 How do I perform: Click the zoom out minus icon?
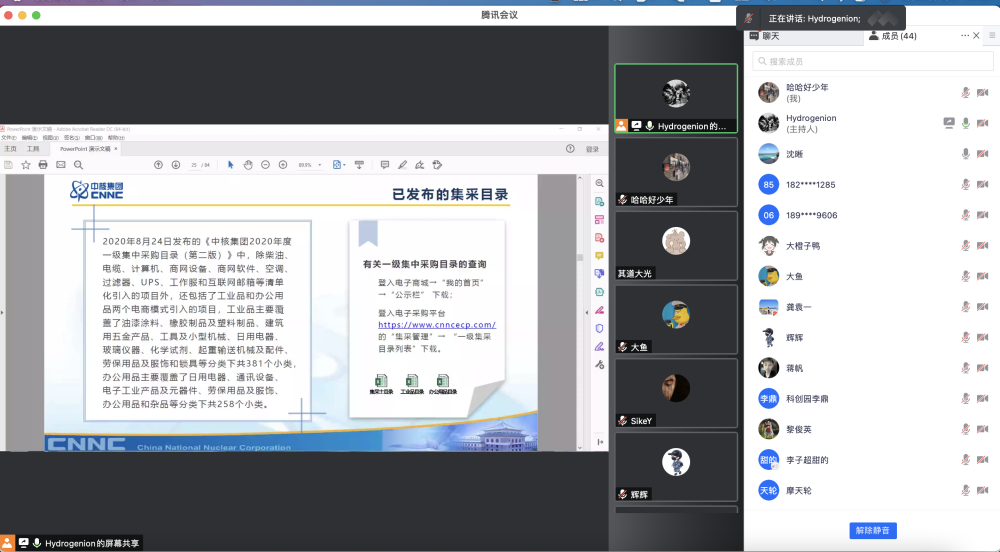click(x=265, y=165)
